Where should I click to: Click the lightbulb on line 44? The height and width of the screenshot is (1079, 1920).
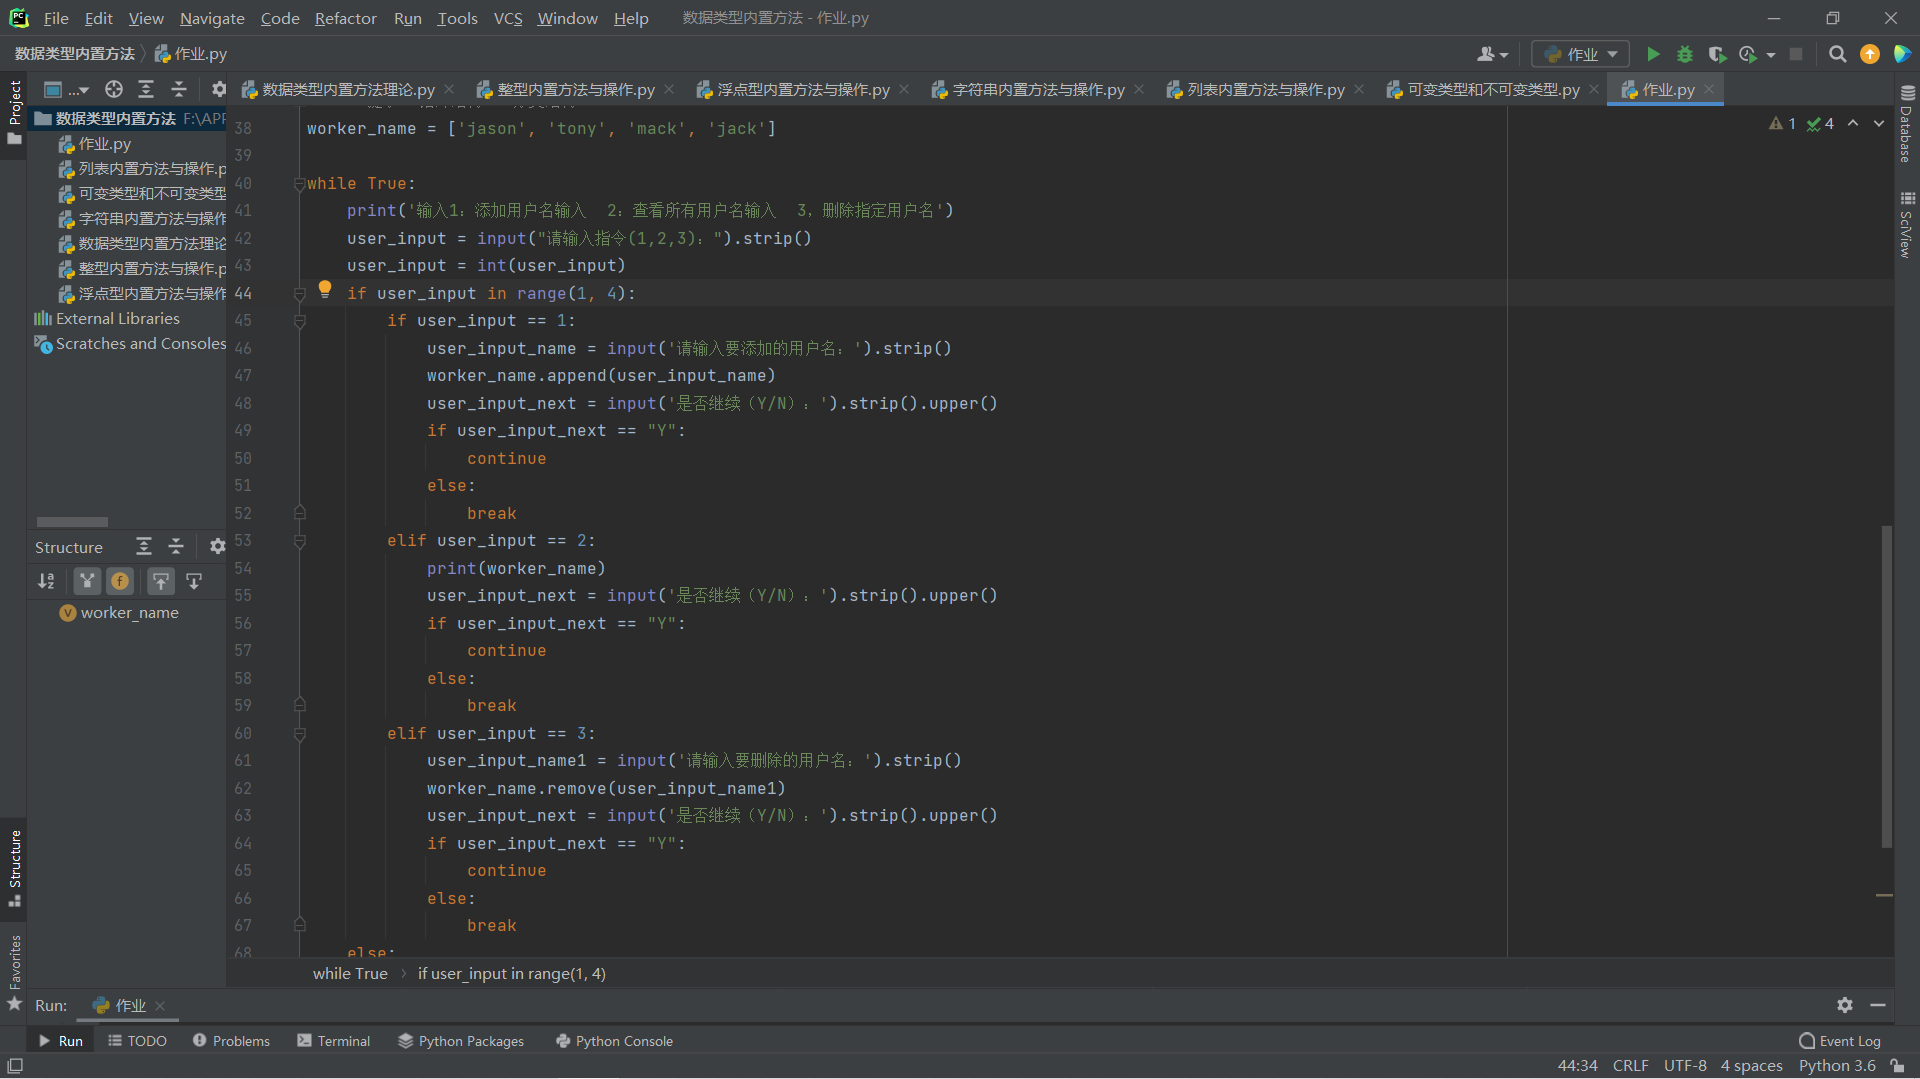pos(325,289)
